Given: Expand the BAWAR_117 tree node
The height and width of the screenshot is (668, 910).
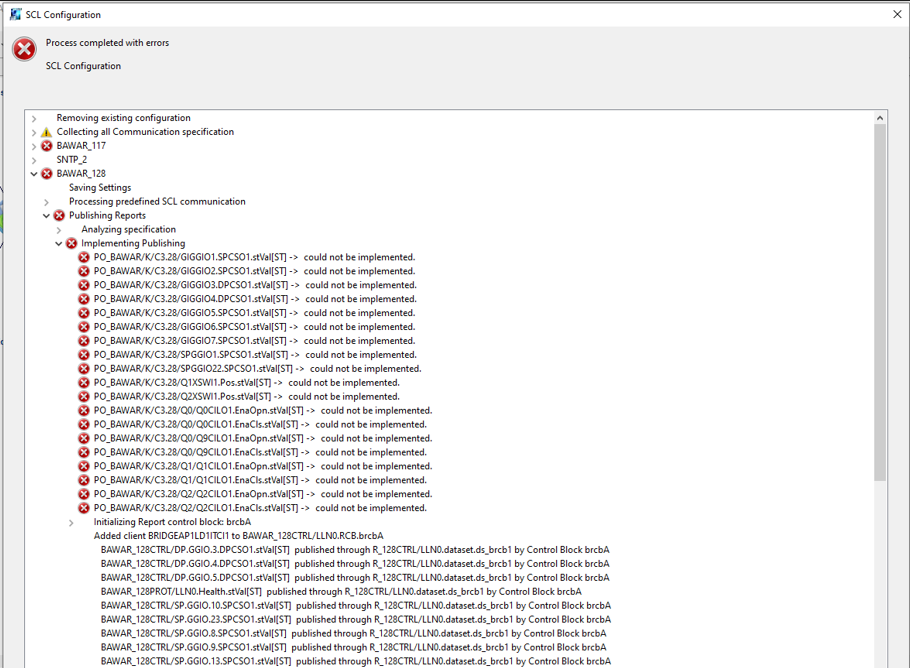Looking at the screenshot, I should (34, 146).
